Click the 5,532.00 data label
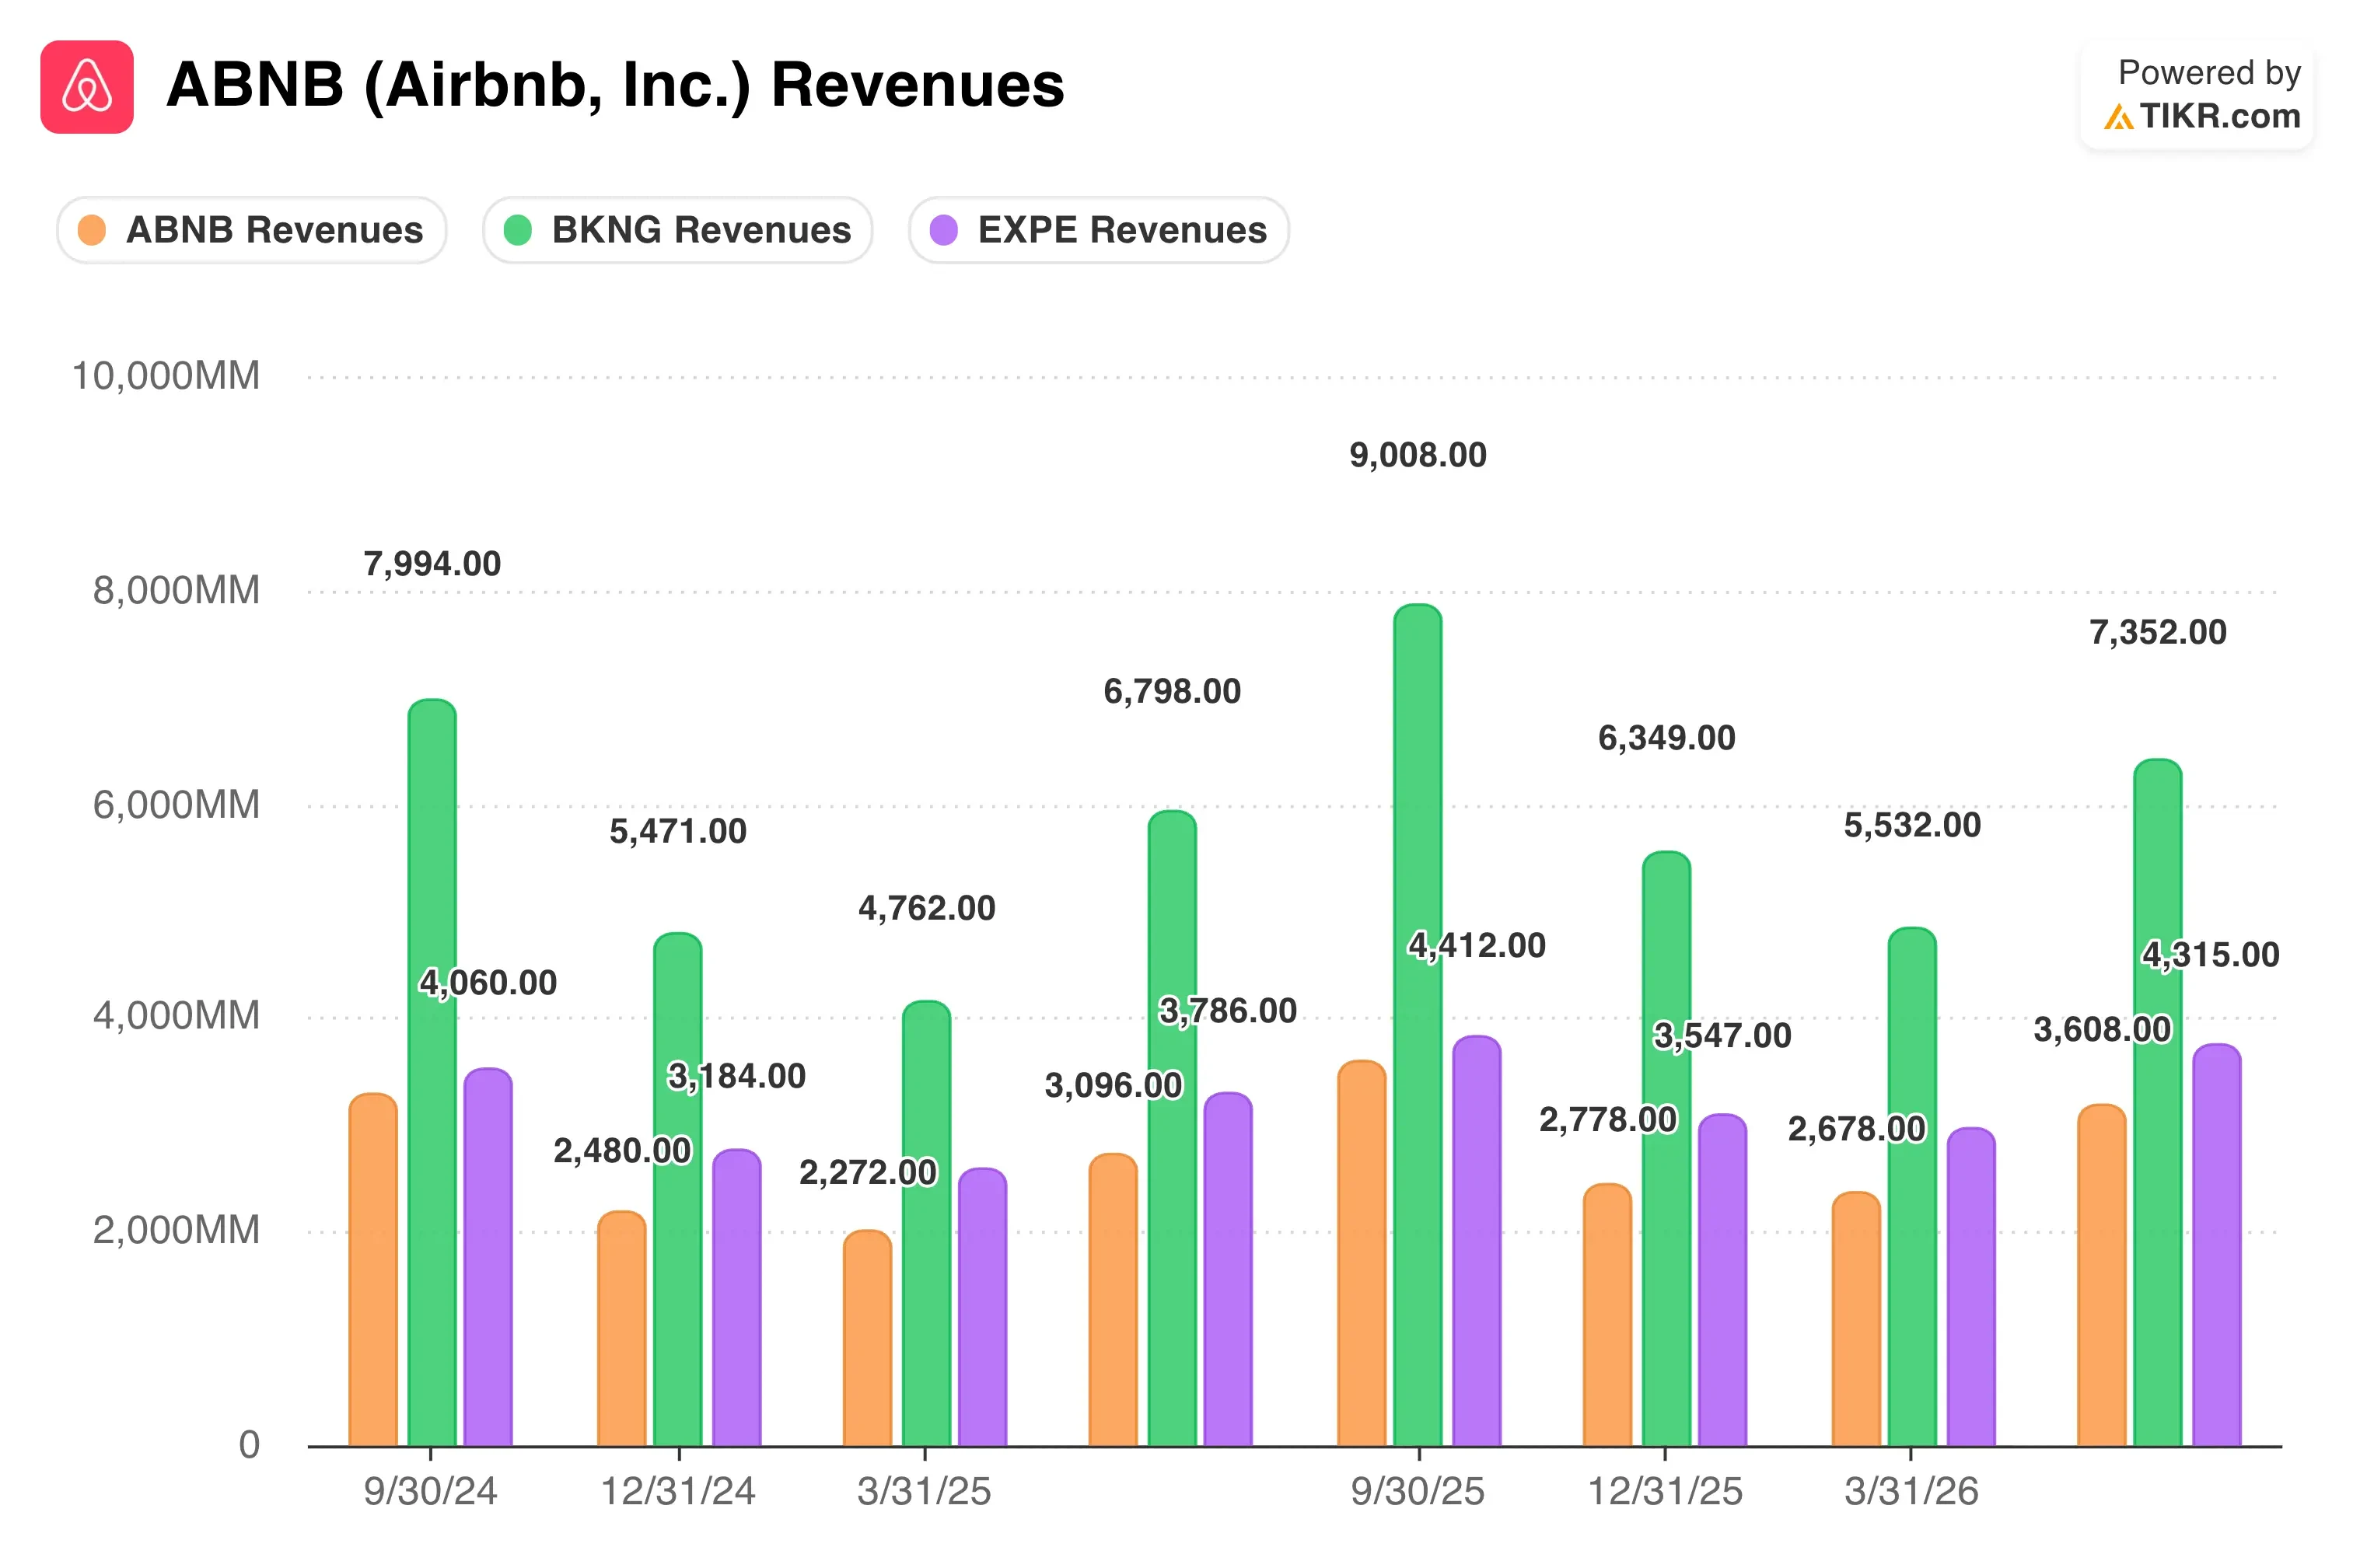 tap(1913, 825)
